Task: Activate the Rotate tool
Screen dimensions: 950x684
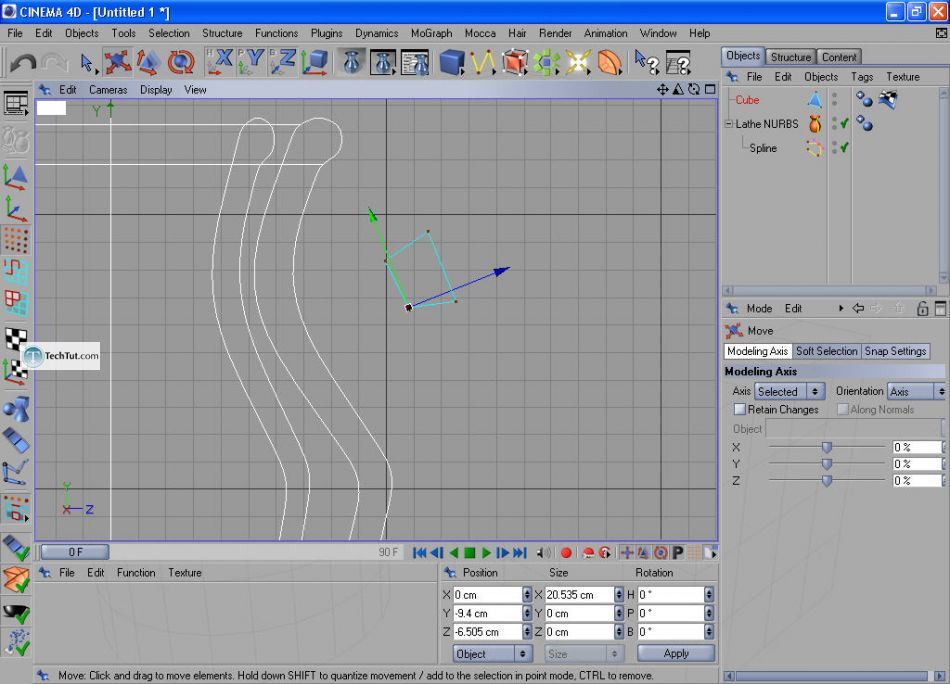Action: pyautogui.click(x=181, y=62)
